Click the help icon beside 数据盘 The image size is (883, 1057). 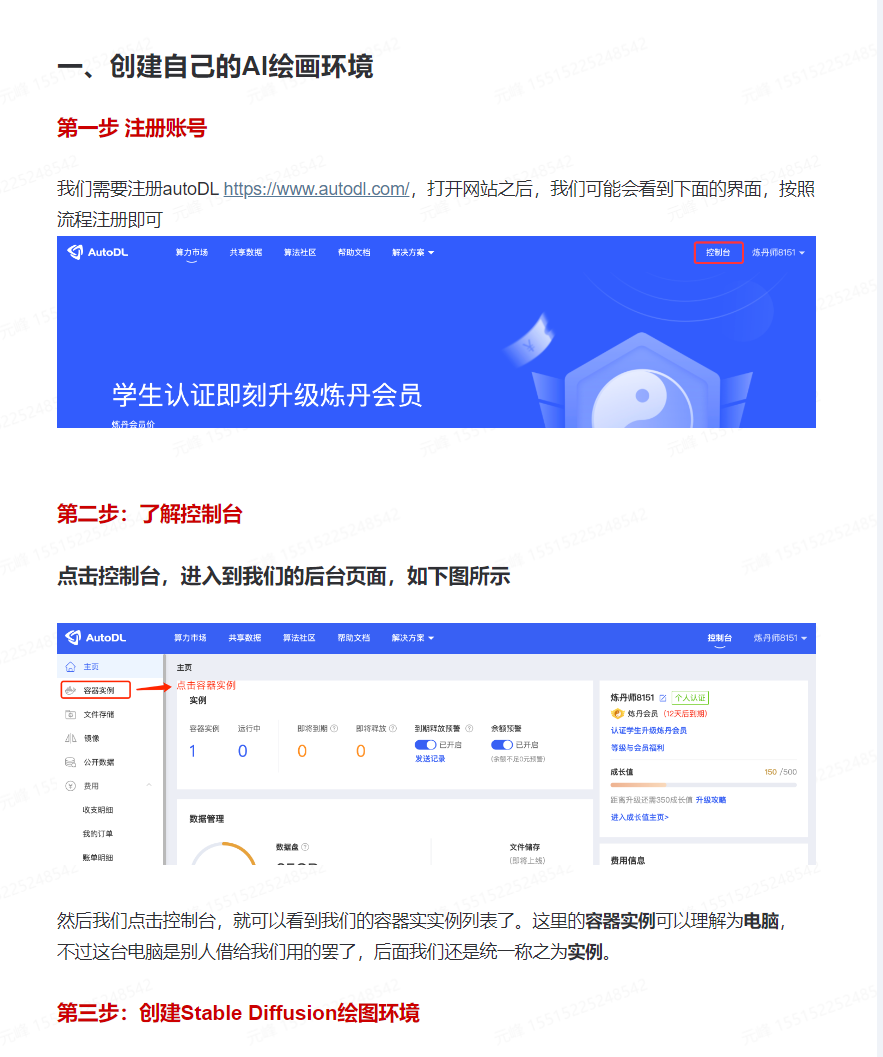[305, 847]
